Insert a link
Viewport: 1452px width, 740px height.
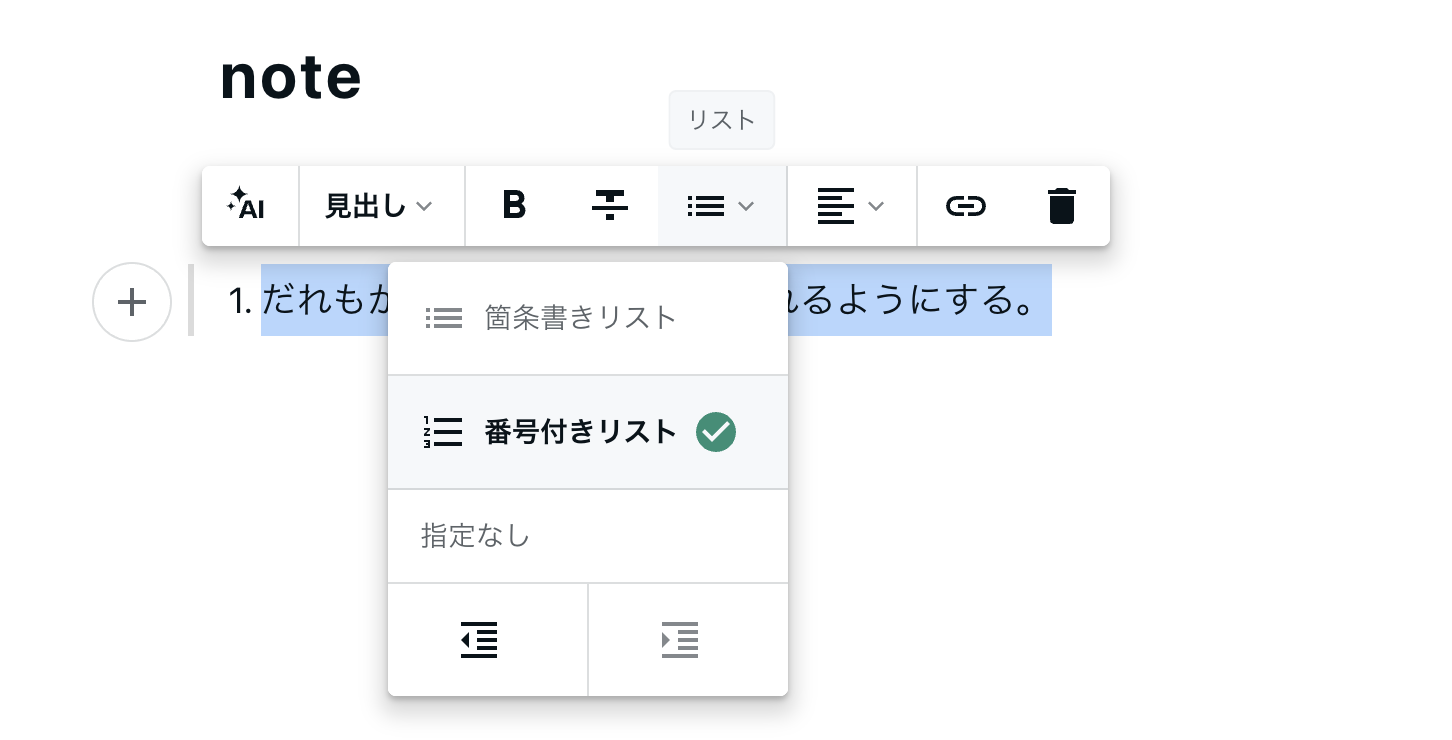point(966,206)
